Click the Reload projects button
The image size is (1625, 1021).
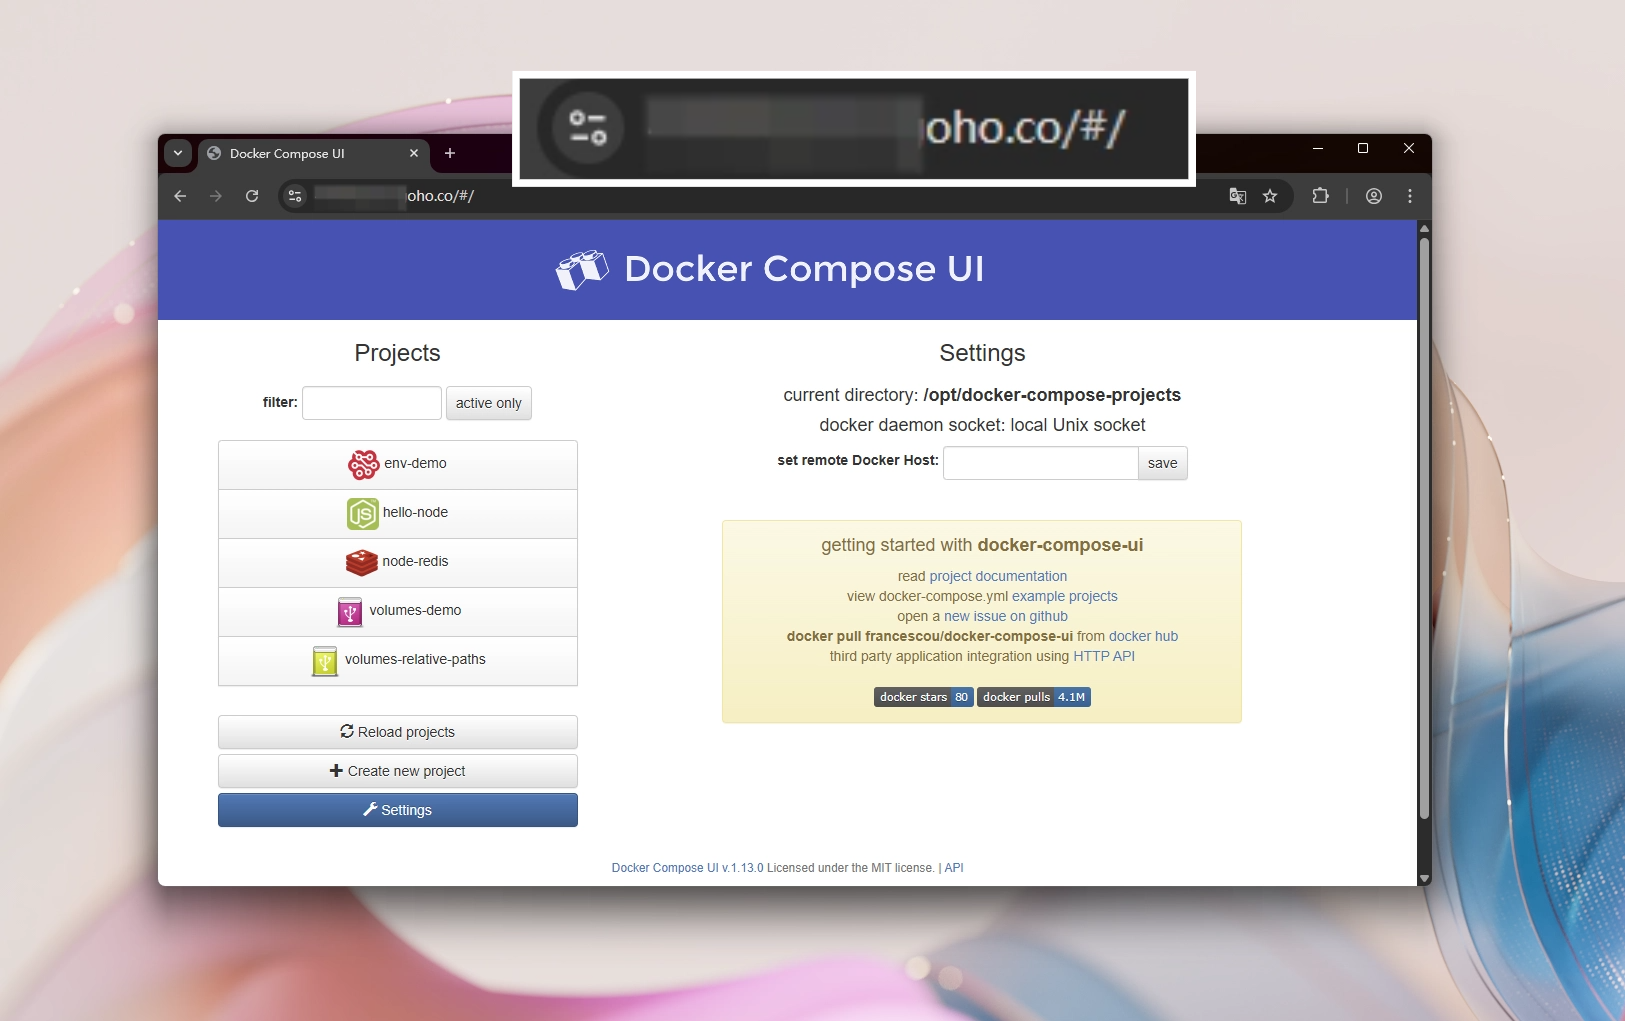point(397,731)
